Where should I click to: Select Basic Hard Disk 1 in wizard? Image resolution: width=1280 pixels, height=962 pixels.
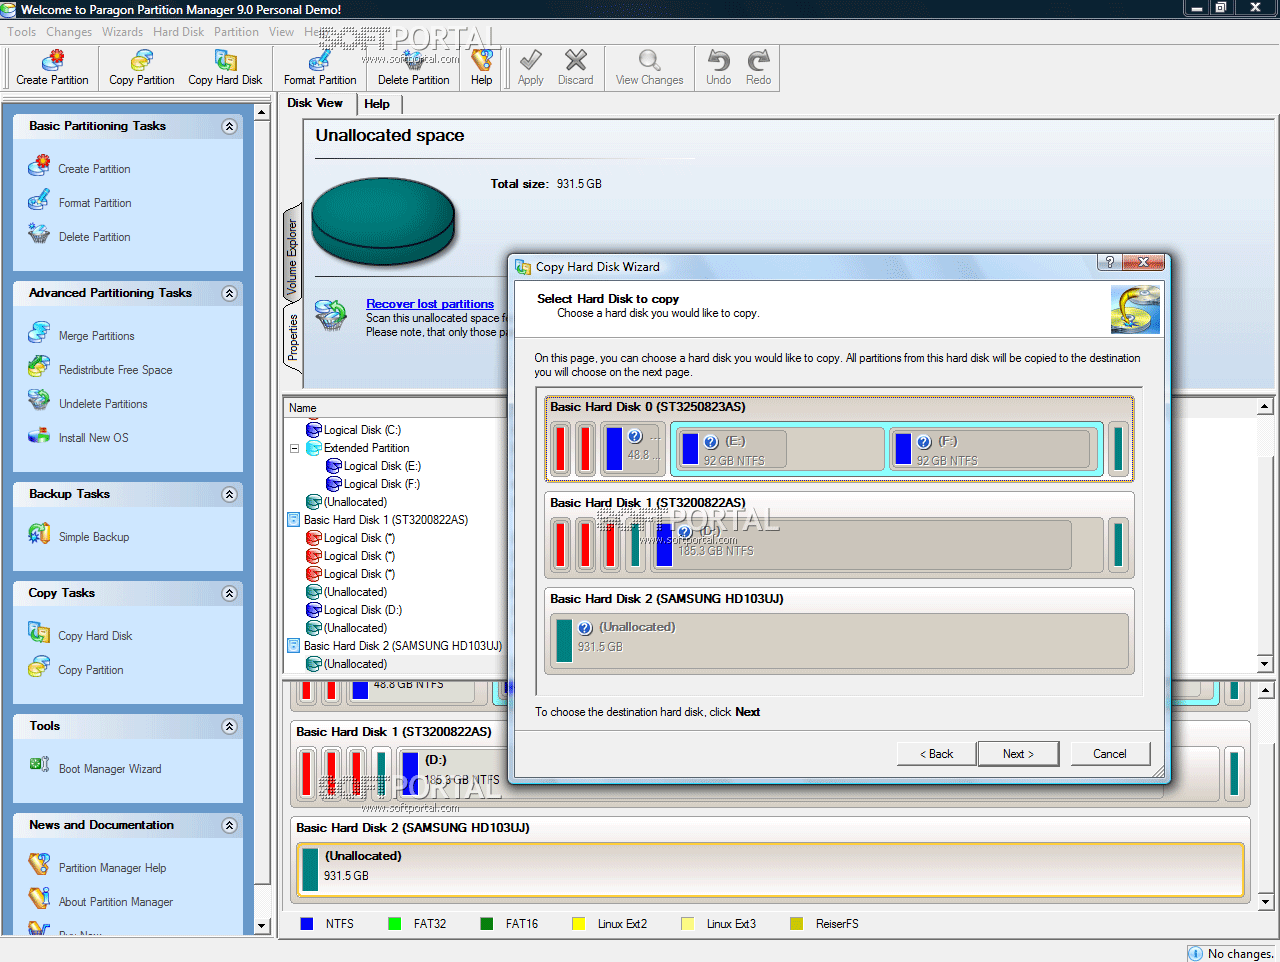point(839,535)
